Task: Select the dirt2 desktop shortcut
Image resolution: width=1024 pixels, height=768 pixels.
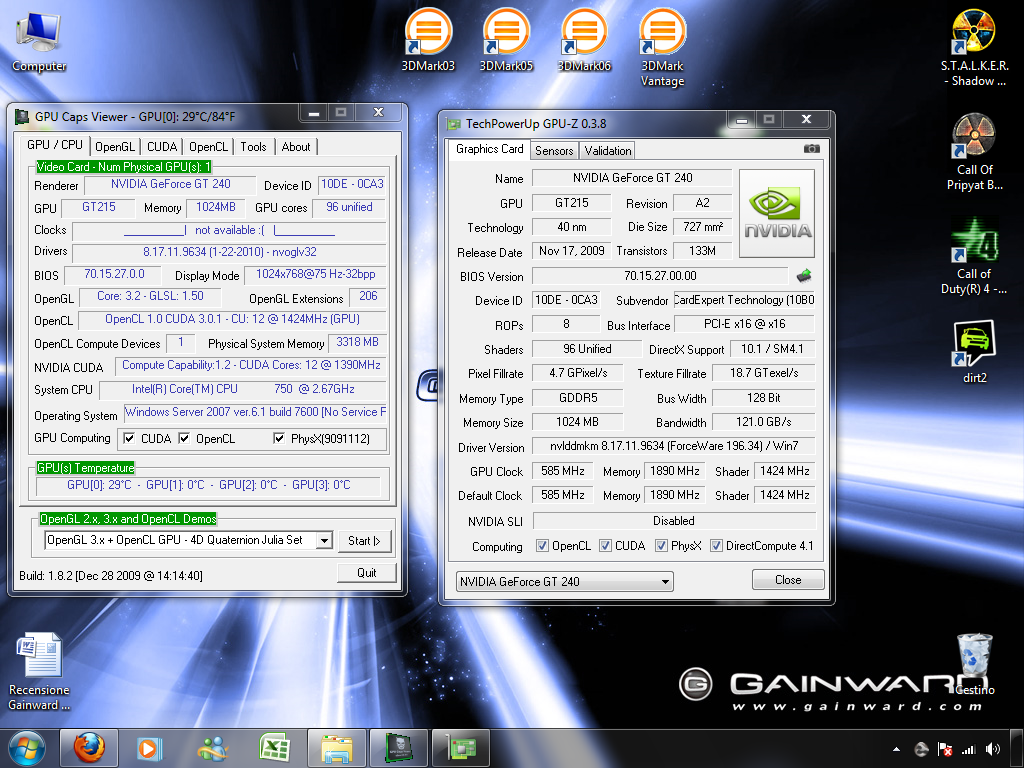Action: click(x=974, y=351)
